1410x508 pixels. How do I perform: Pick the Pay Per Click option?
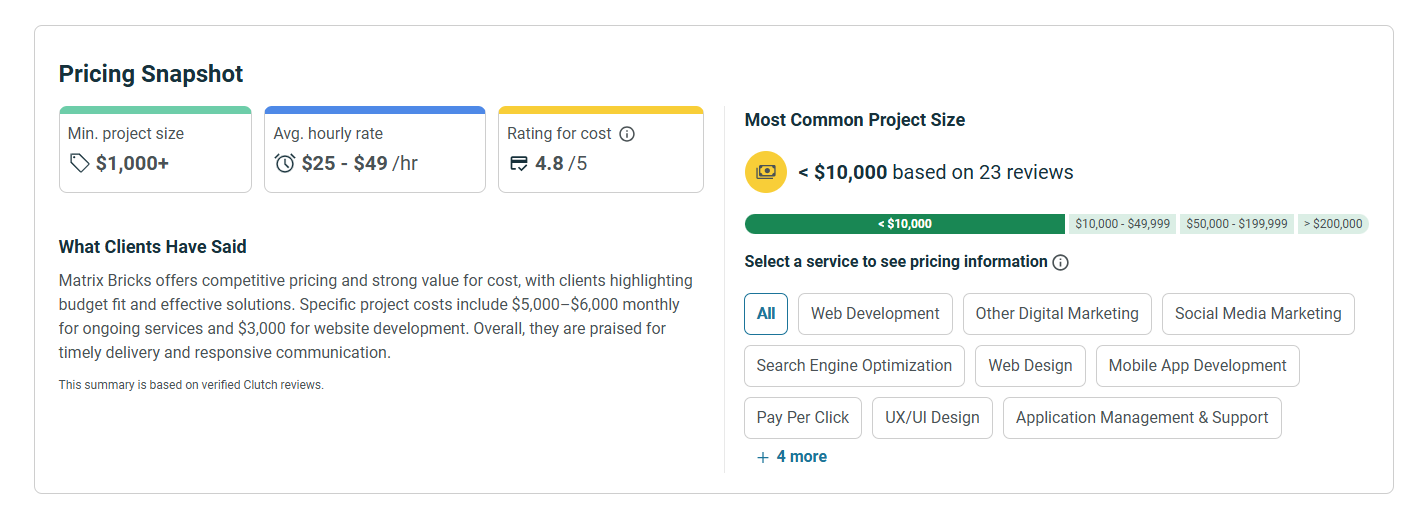(802, 418)
